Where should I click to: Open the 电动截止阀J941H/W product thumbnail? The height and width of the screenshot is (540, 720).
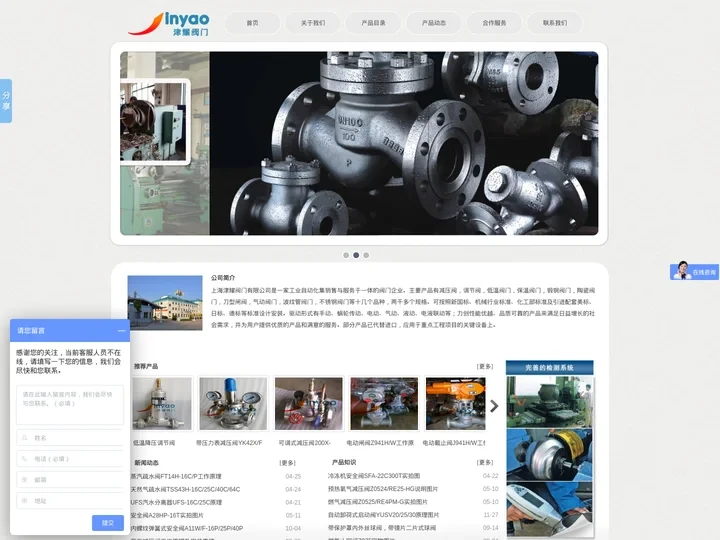coord(456,404)
